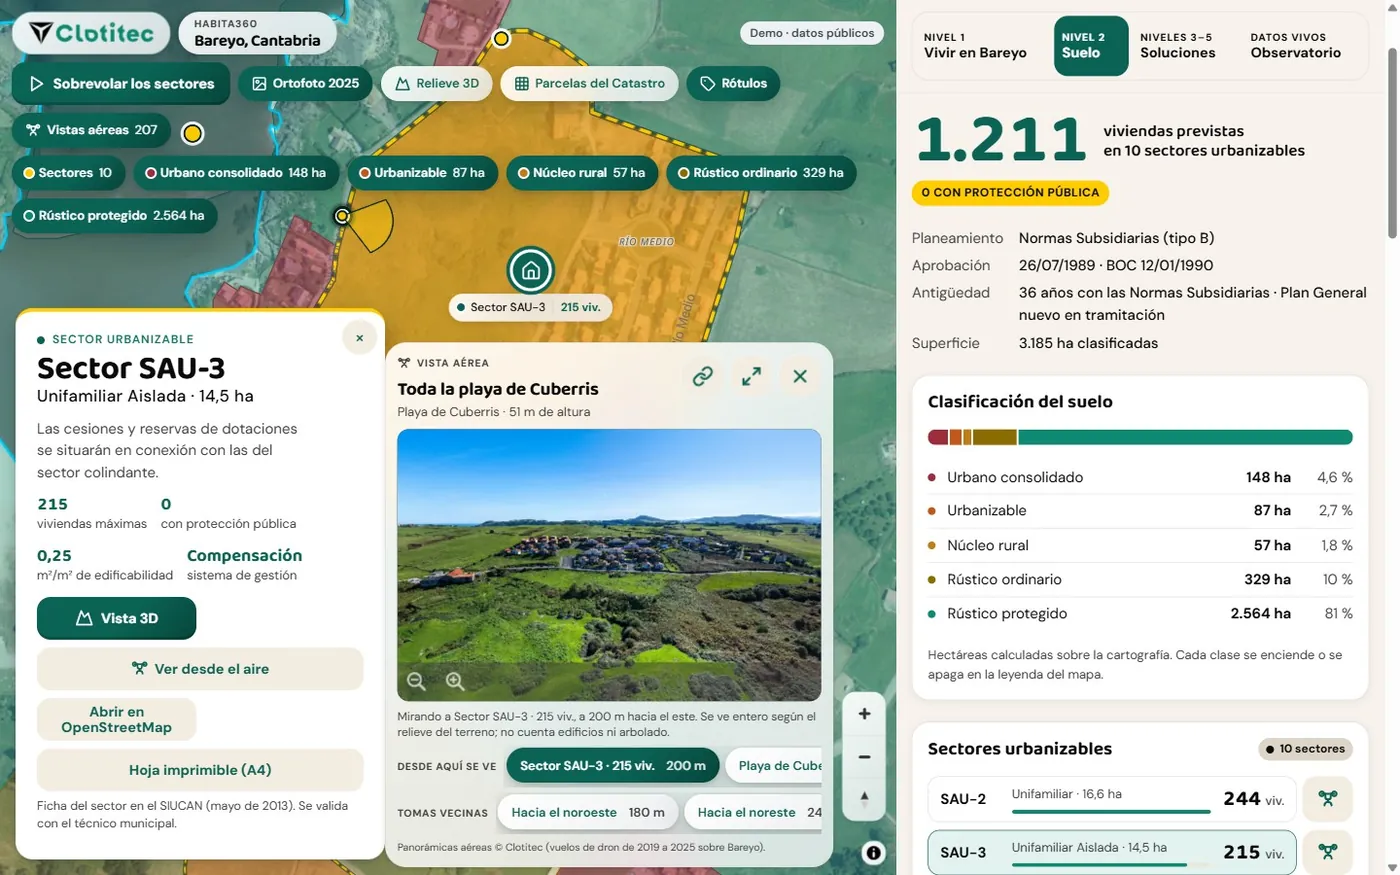Close the Sector SAU-3 card
Image resolution: width=1400 pixels, height=875 pixels.
(359, 338)
